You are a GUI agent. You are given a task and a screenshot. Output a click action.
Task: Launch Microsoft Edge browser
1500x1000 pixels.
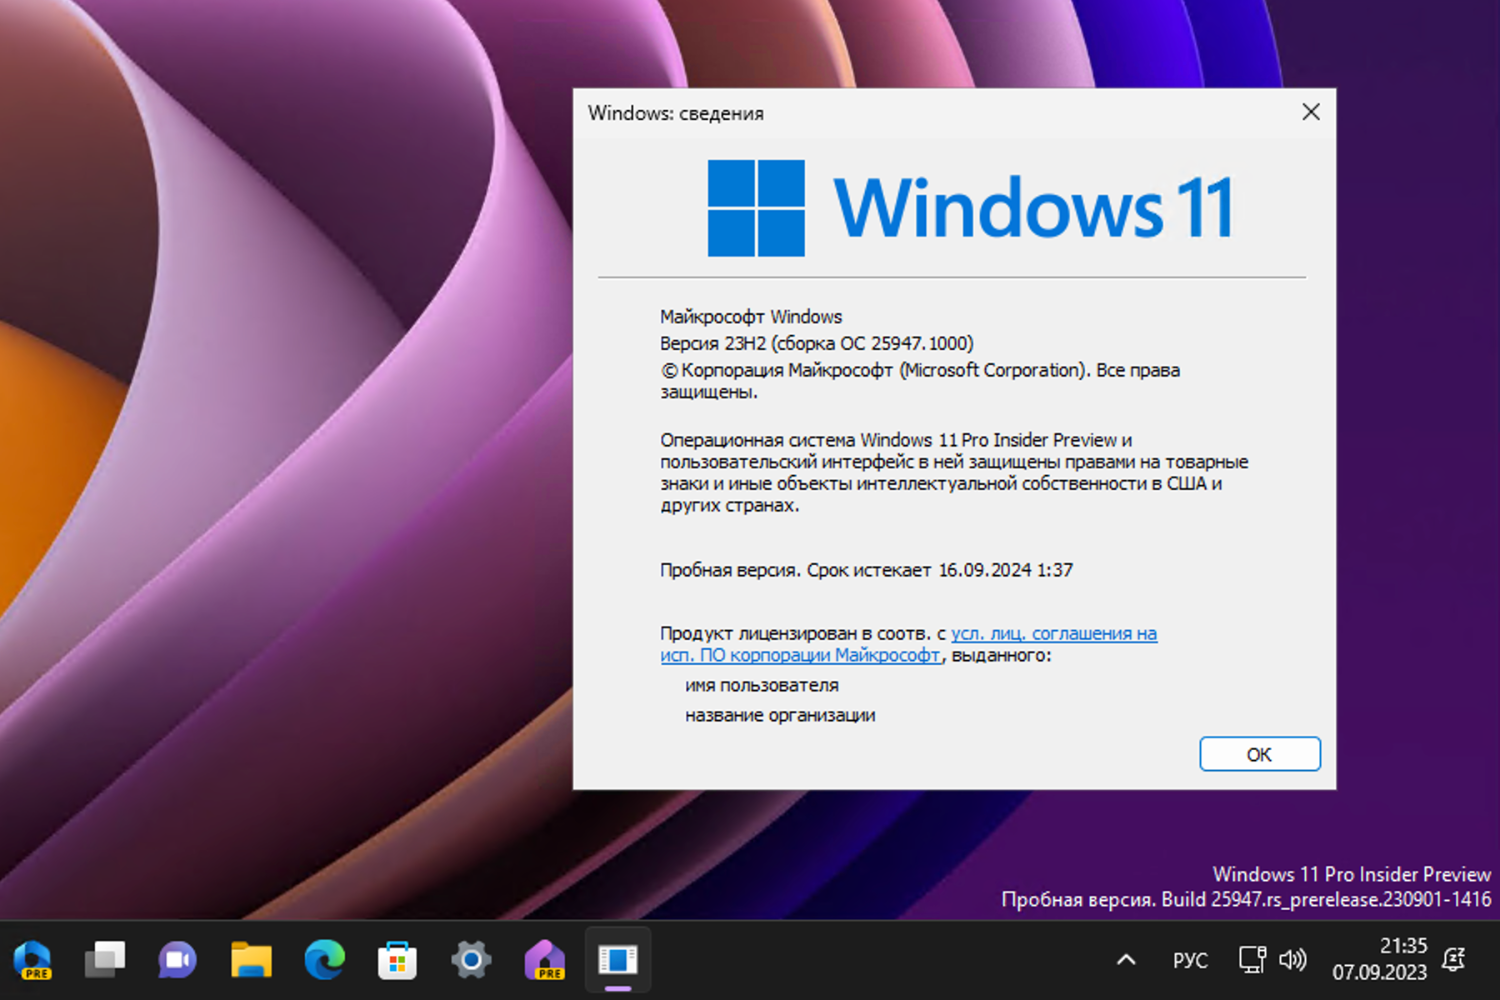click(324, 960)
